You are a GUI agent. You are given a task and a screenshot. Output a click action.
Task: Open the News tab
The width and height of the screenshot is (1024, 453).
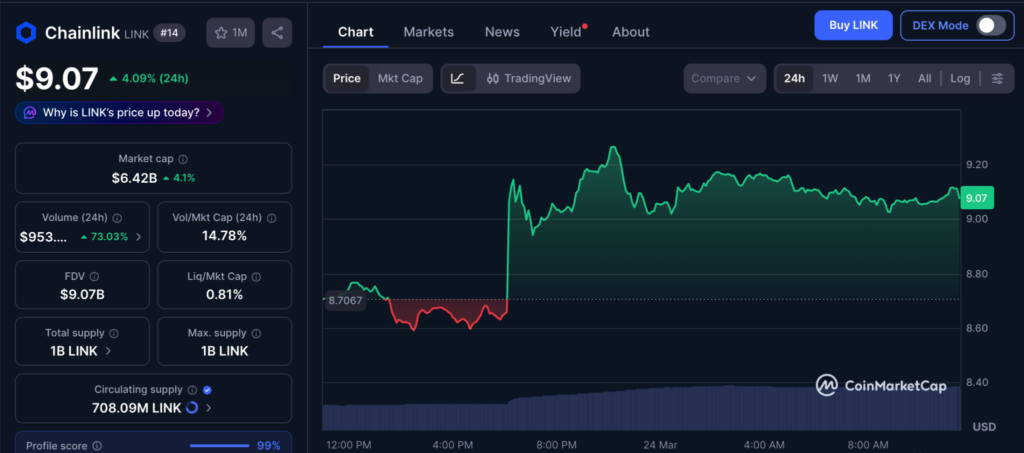(x=502, y=32)
